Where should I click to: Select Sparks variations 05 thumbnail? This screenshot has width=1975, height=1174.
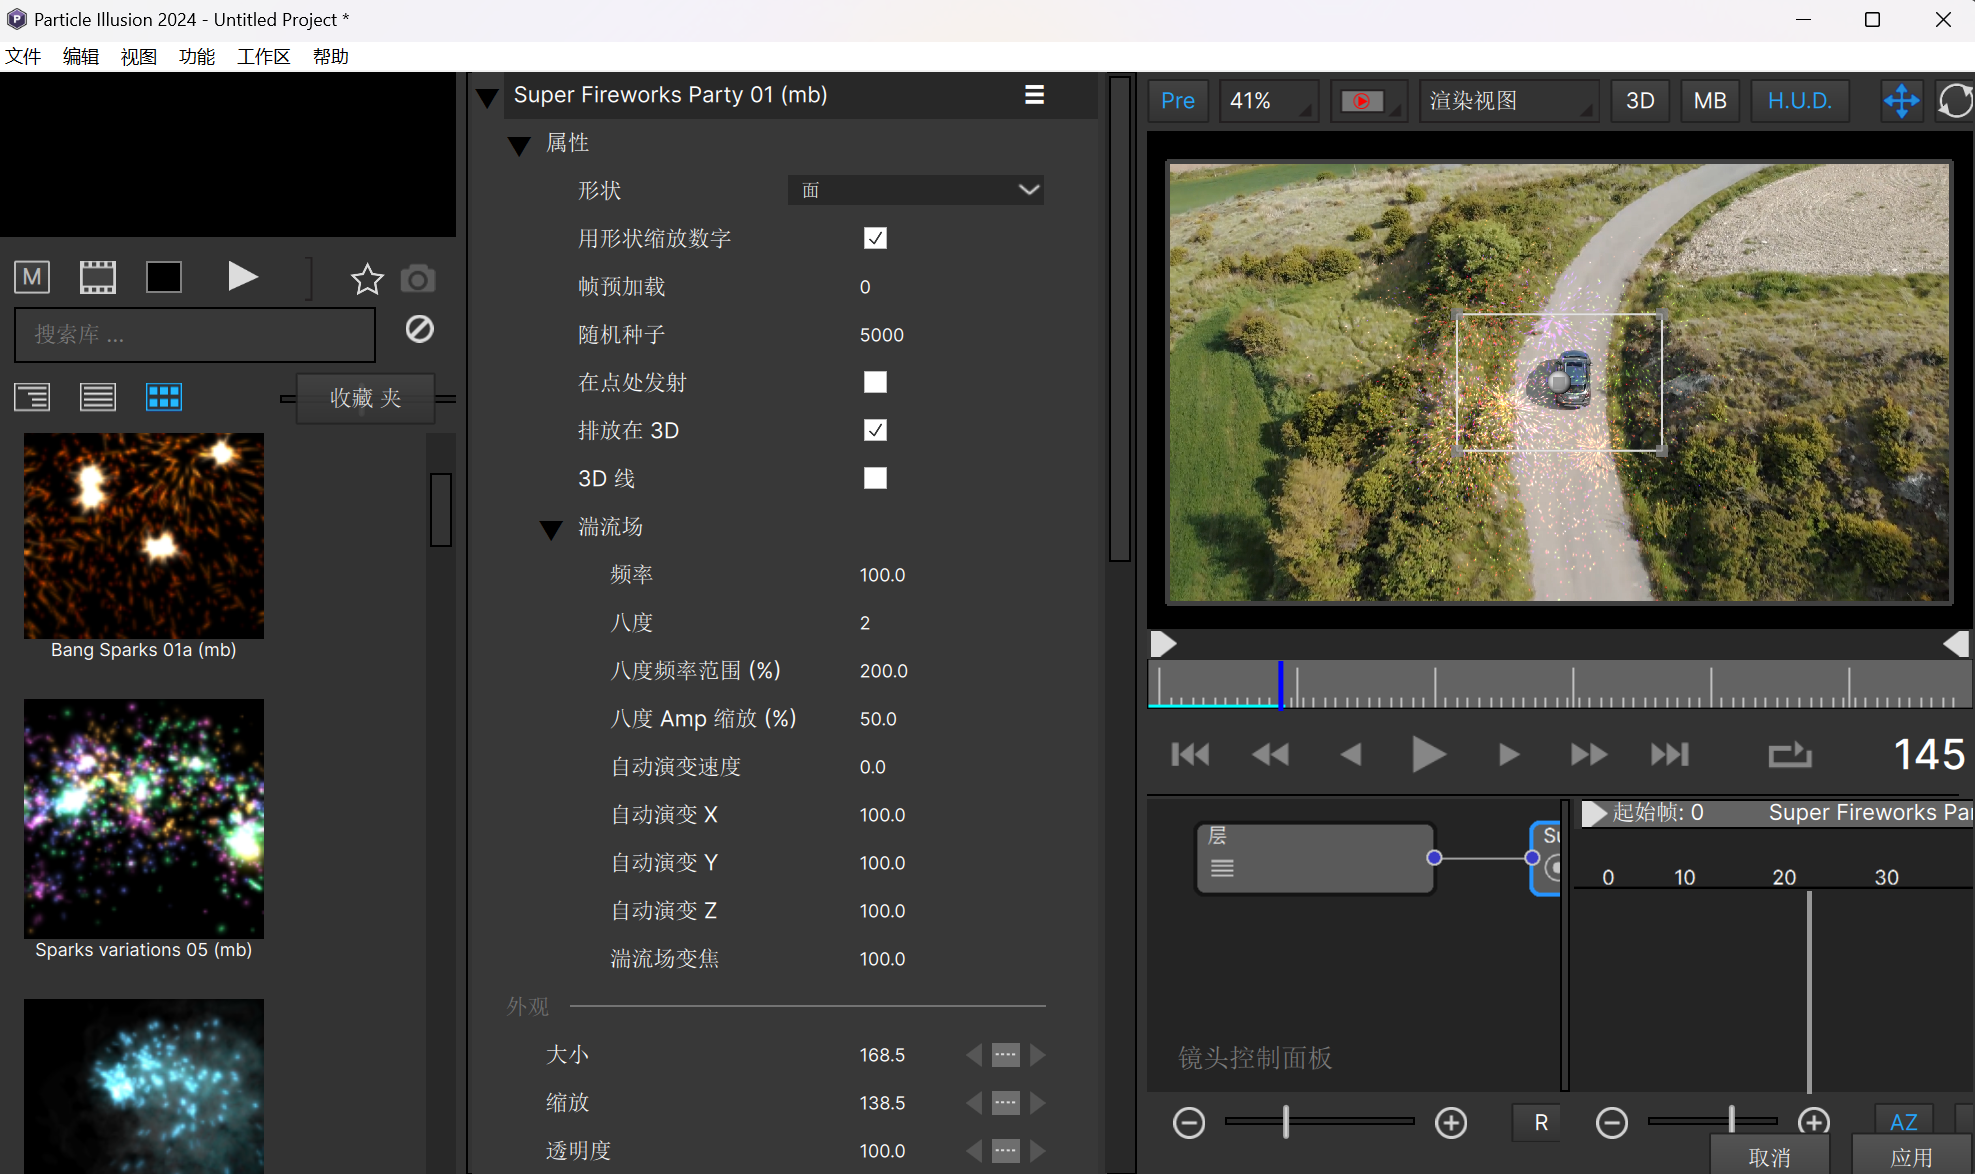coord(144,818)
